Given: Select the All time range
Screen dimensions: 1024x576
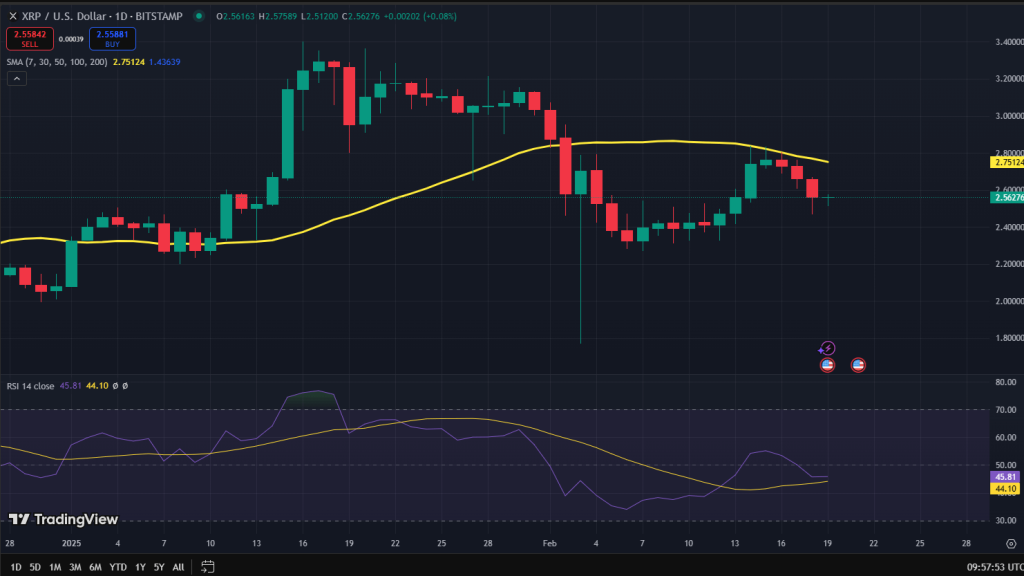Looking at the screenshot, I should [178, 567].
